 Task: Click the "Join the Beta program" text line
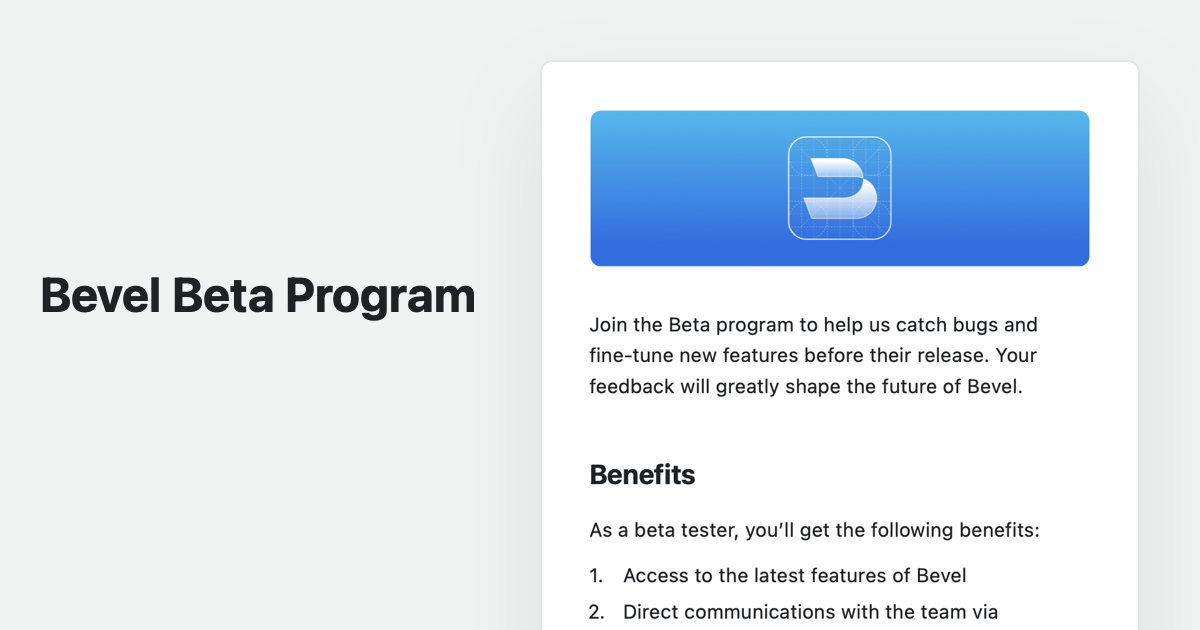click(680, 325)
